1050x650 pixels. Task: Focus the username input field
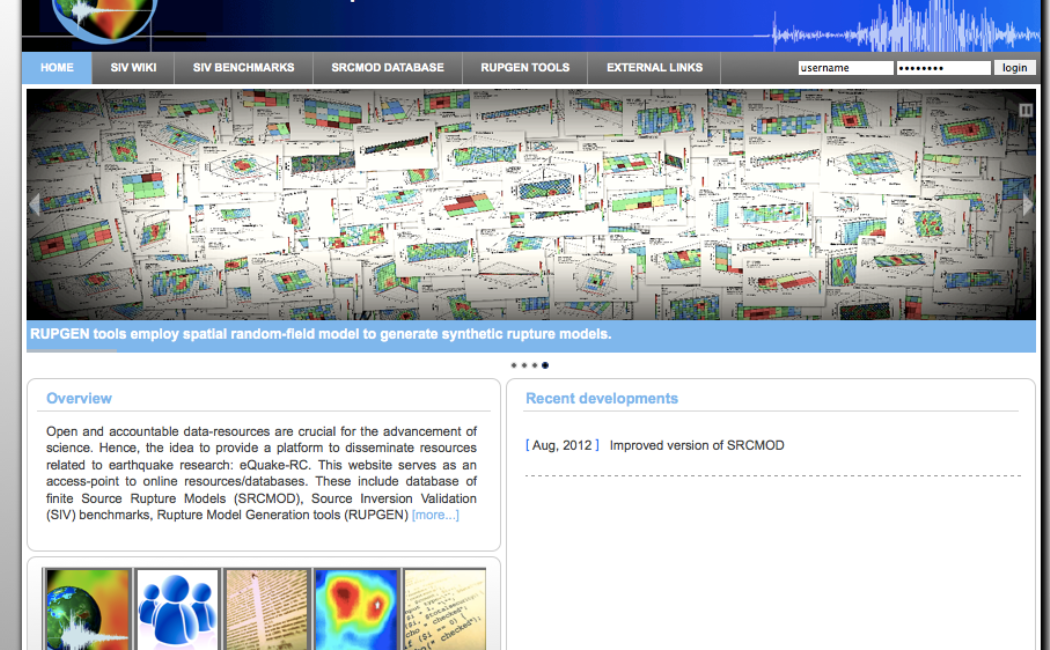point(844,68)
